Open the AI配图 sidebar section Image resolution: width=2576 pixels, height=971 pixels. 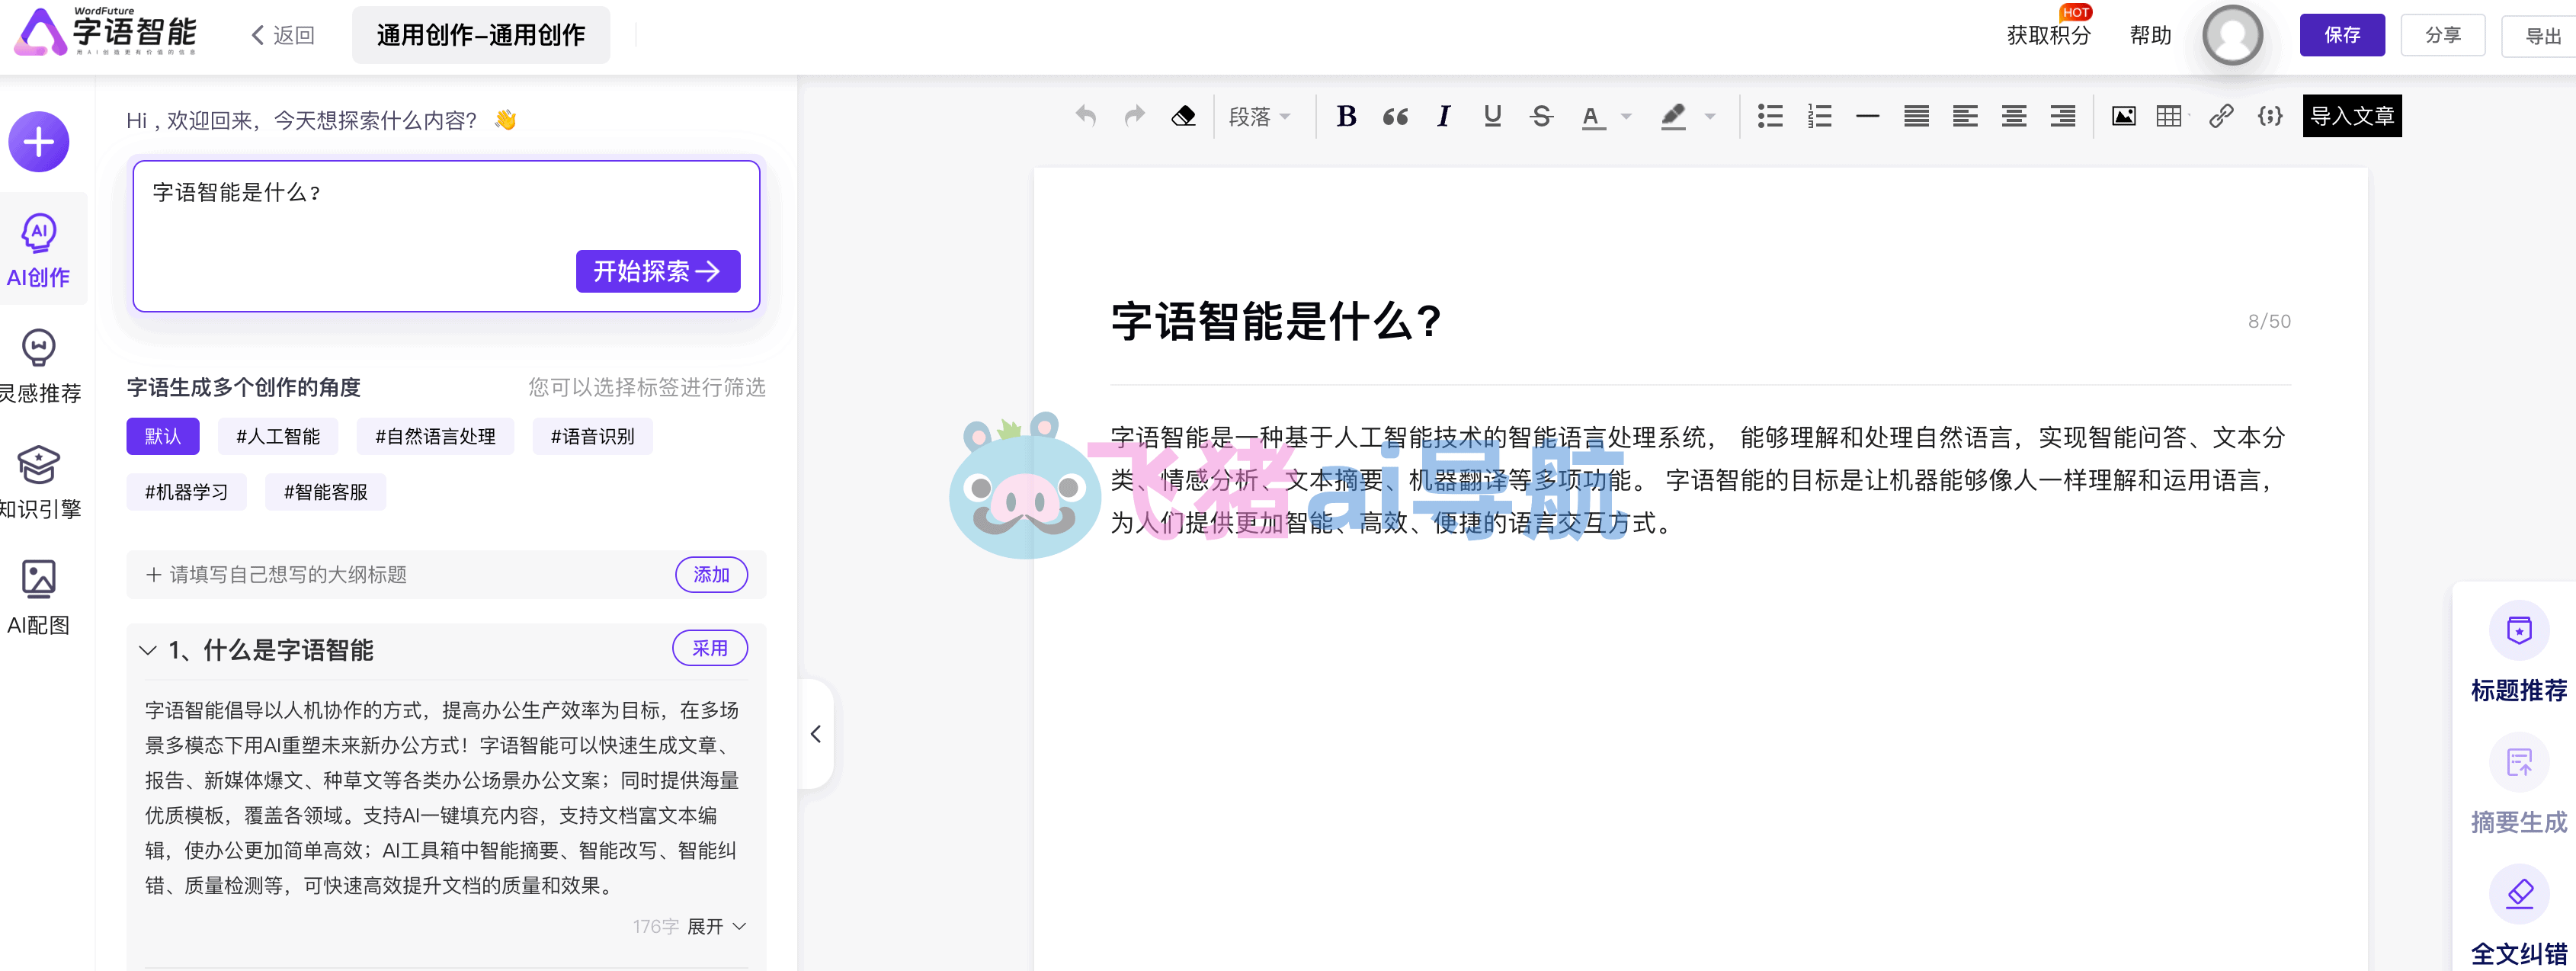click(x=39, y=598)
